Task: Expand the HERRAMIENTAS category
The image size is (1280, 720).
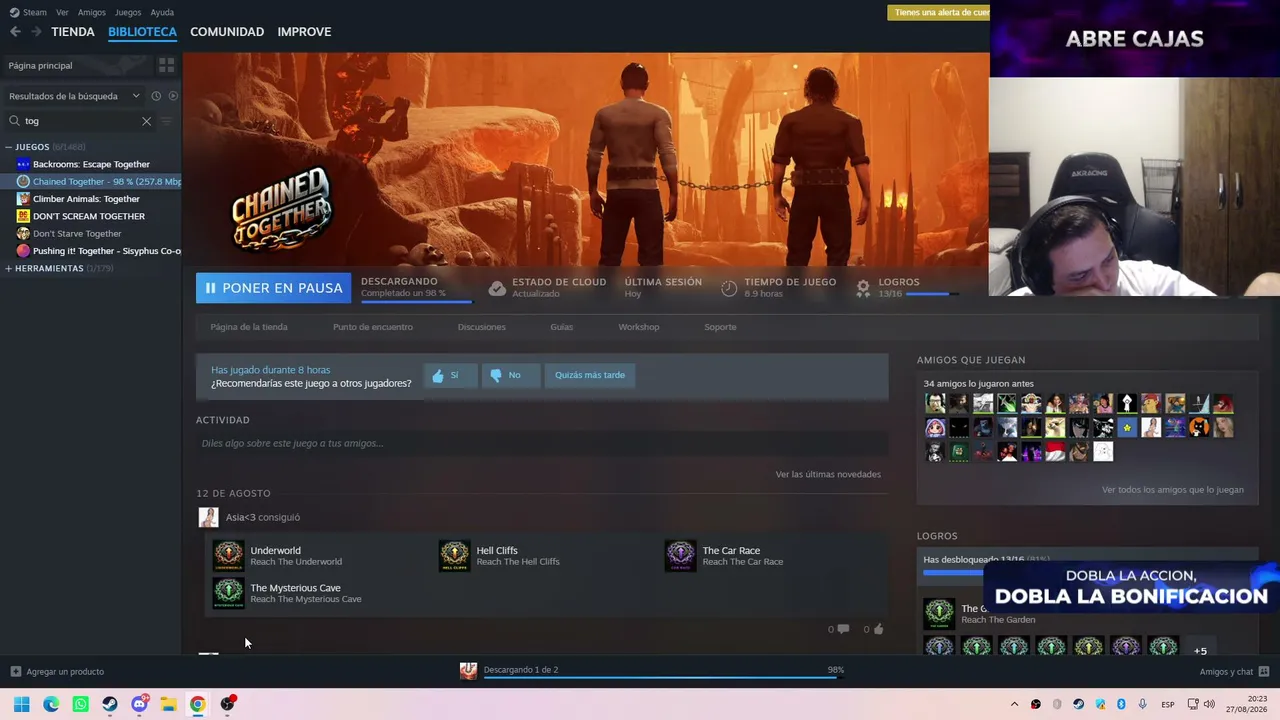Action: pos(8,269)
